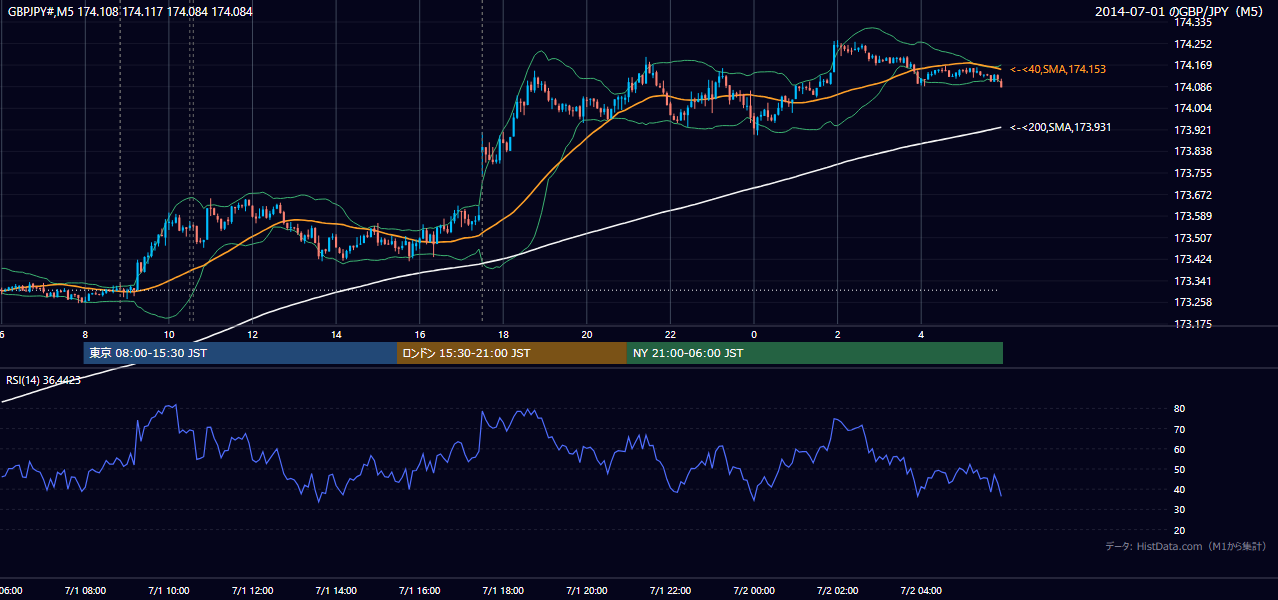
Task: Click price axis value 173.755
Action: (1193, 173)
